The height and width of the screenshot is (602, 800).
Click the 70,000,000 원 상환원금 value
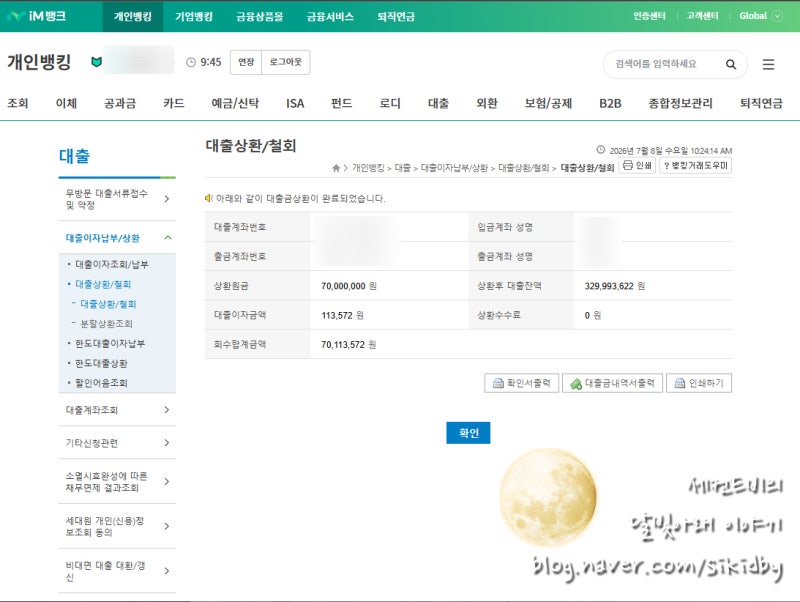point(348,286)
